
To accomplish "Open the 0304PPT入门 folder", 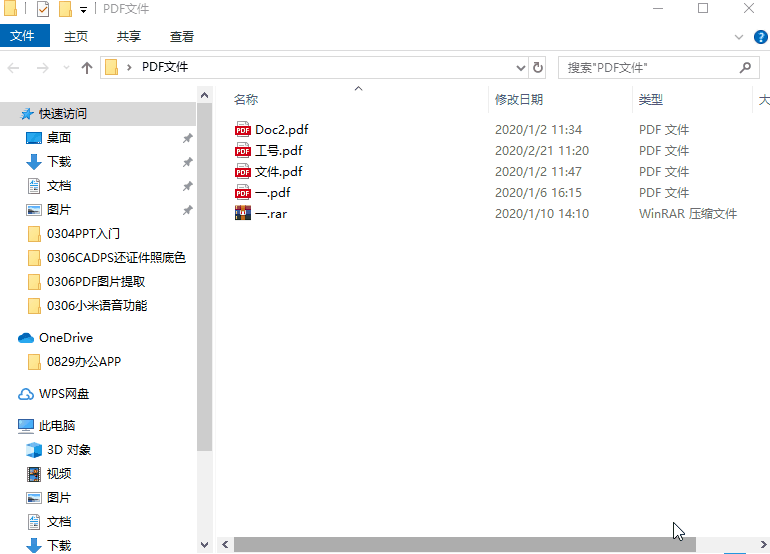I will [x=83, y=234].
